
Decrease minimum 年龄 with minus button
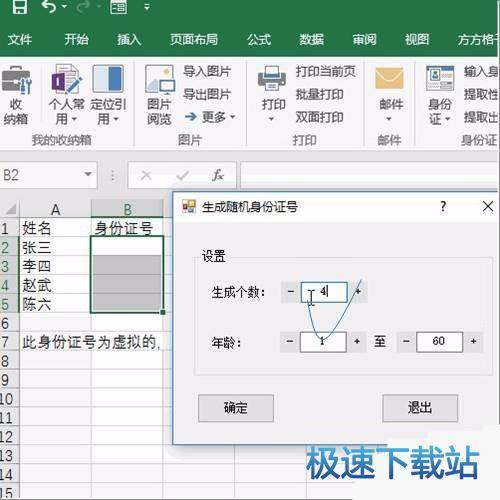[289, 341]
